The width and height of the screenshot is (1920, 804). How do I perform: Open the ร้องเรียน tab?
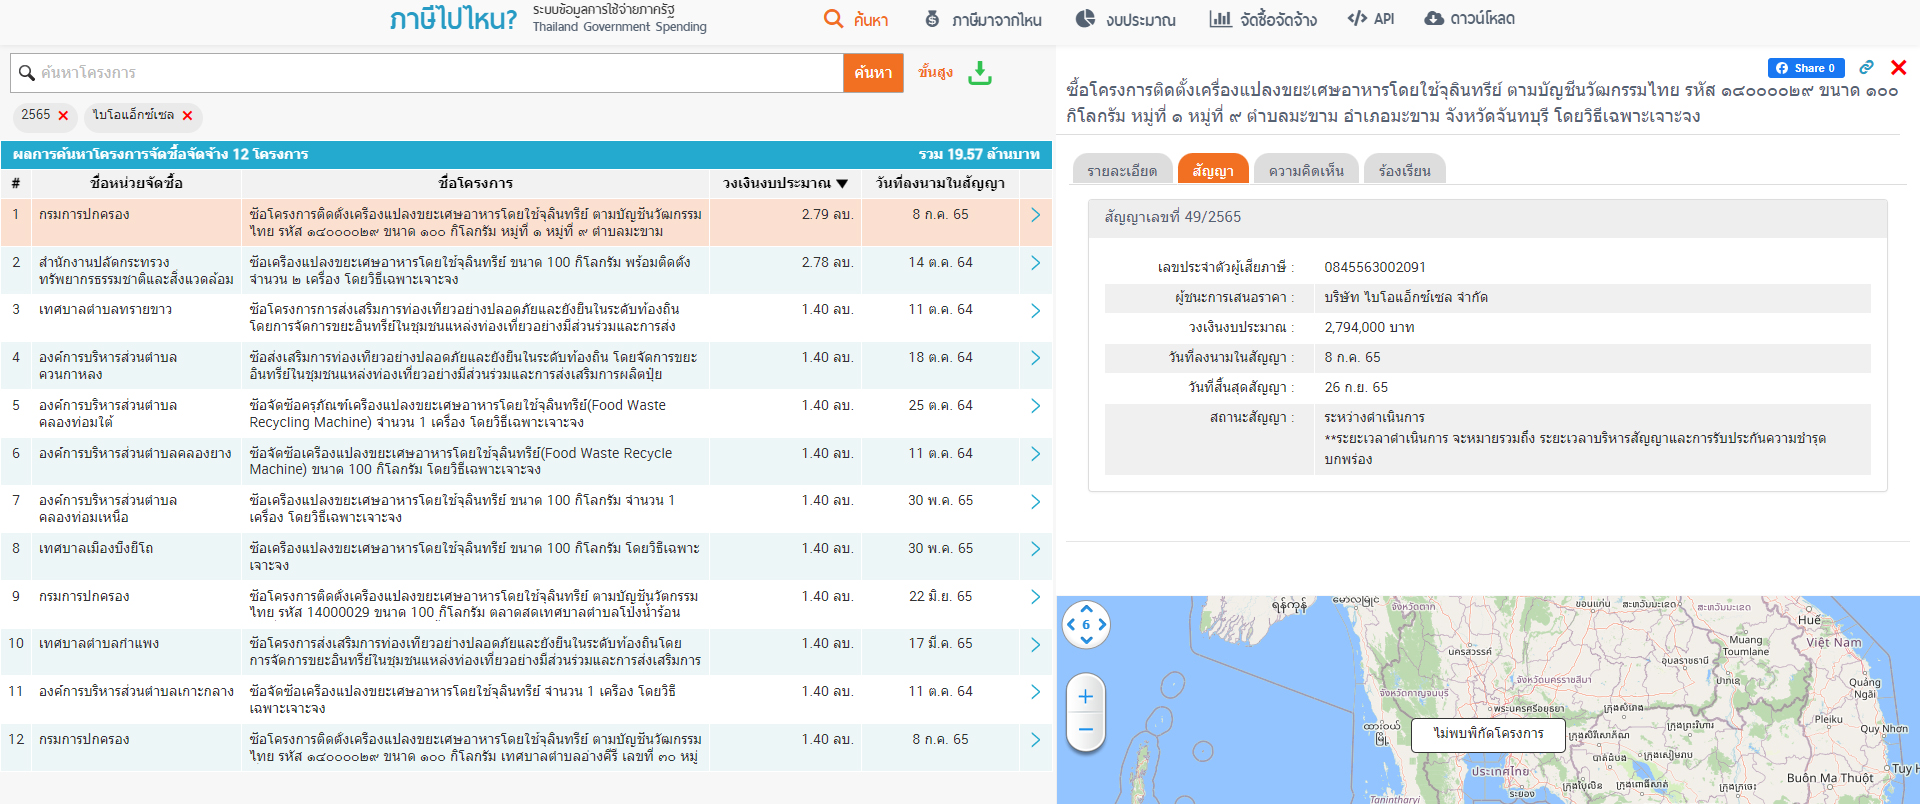point(1404,171)
